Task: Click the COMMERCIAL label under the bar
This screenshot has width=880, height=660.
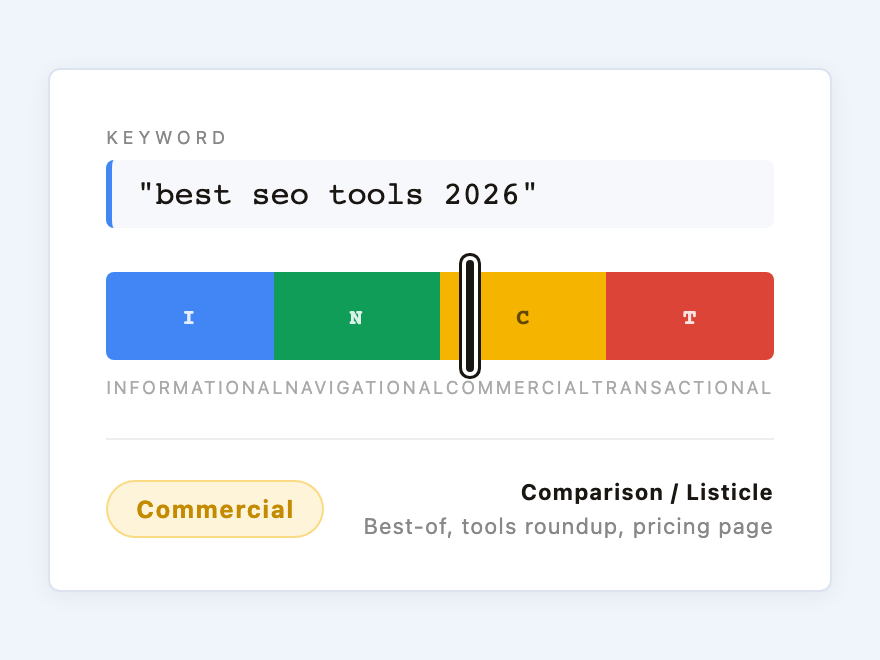Action: pos(517,388)
